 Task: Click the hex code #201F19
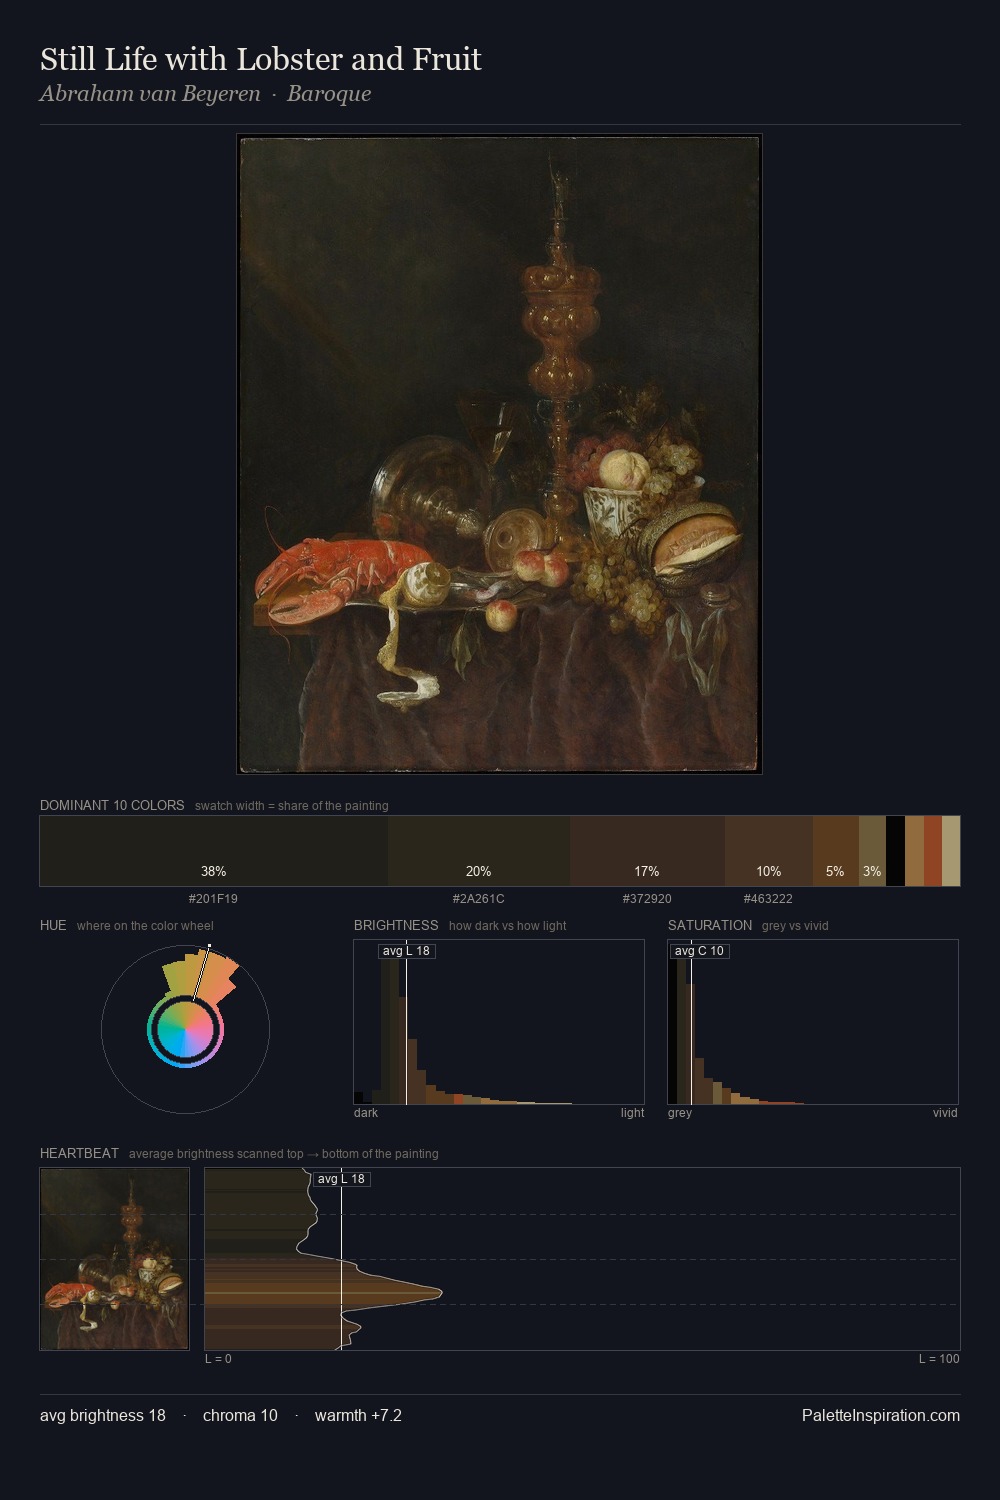(213, 899)
